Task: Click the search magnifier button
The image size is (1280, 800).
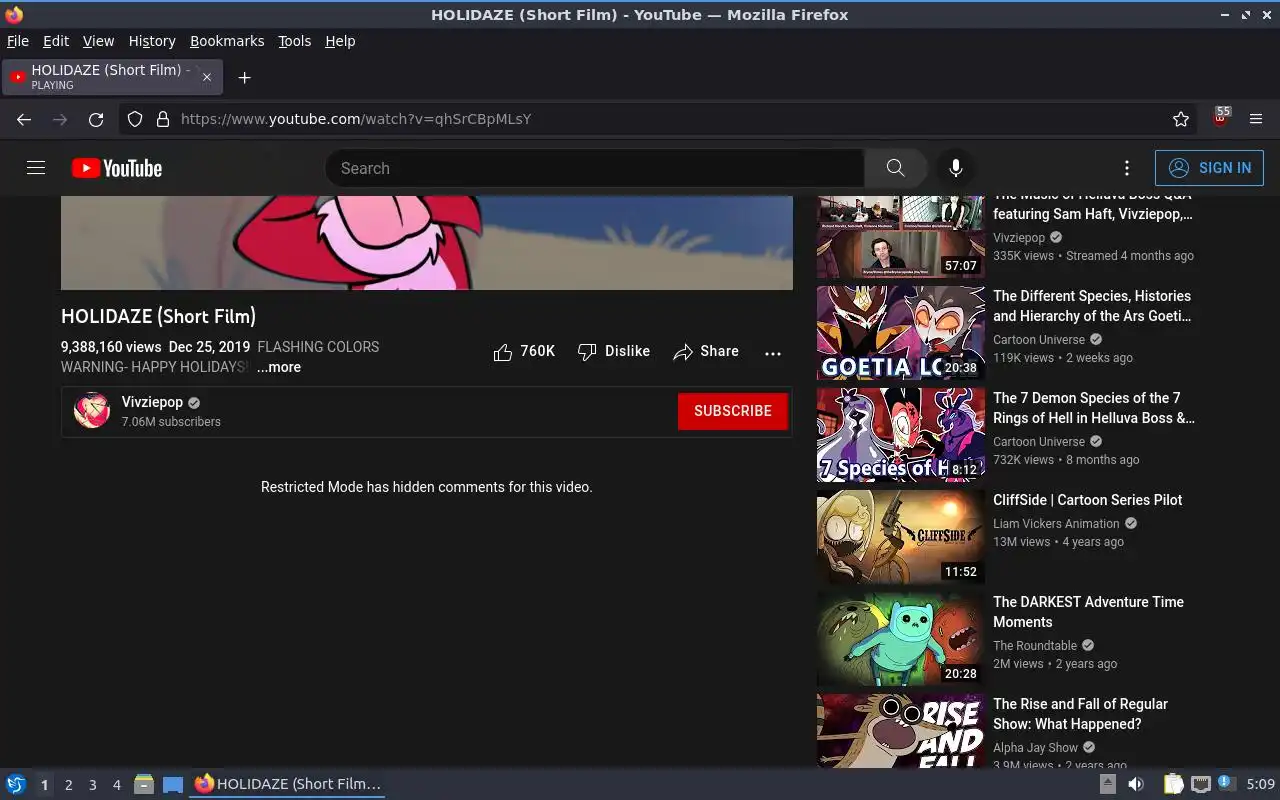Action: pos(895,168)
